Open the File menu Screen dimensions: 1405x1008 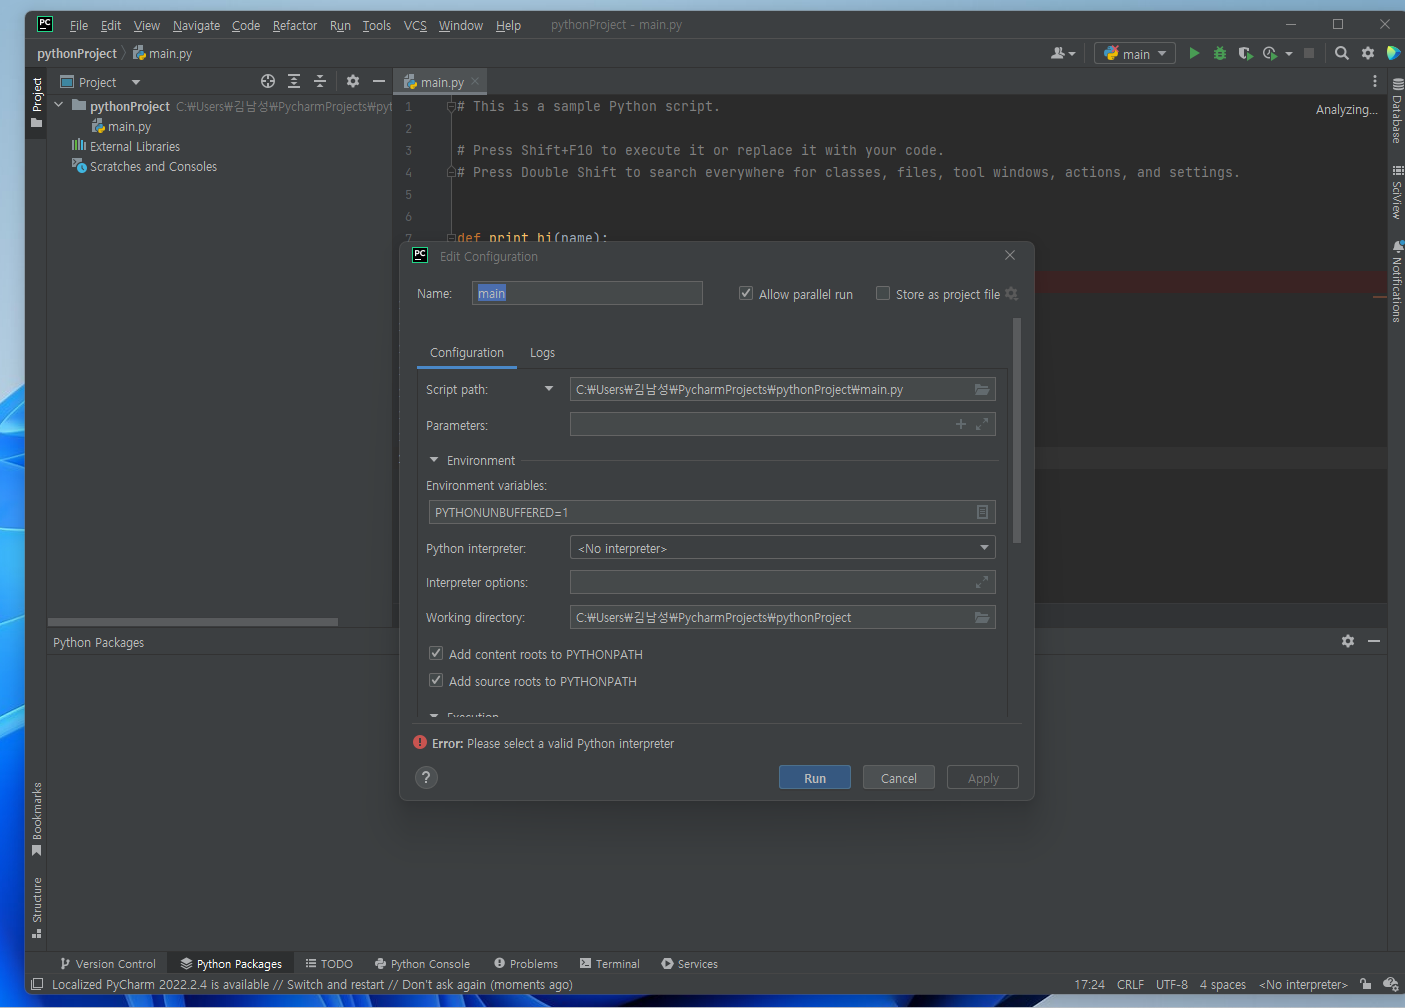click(79, 25)
